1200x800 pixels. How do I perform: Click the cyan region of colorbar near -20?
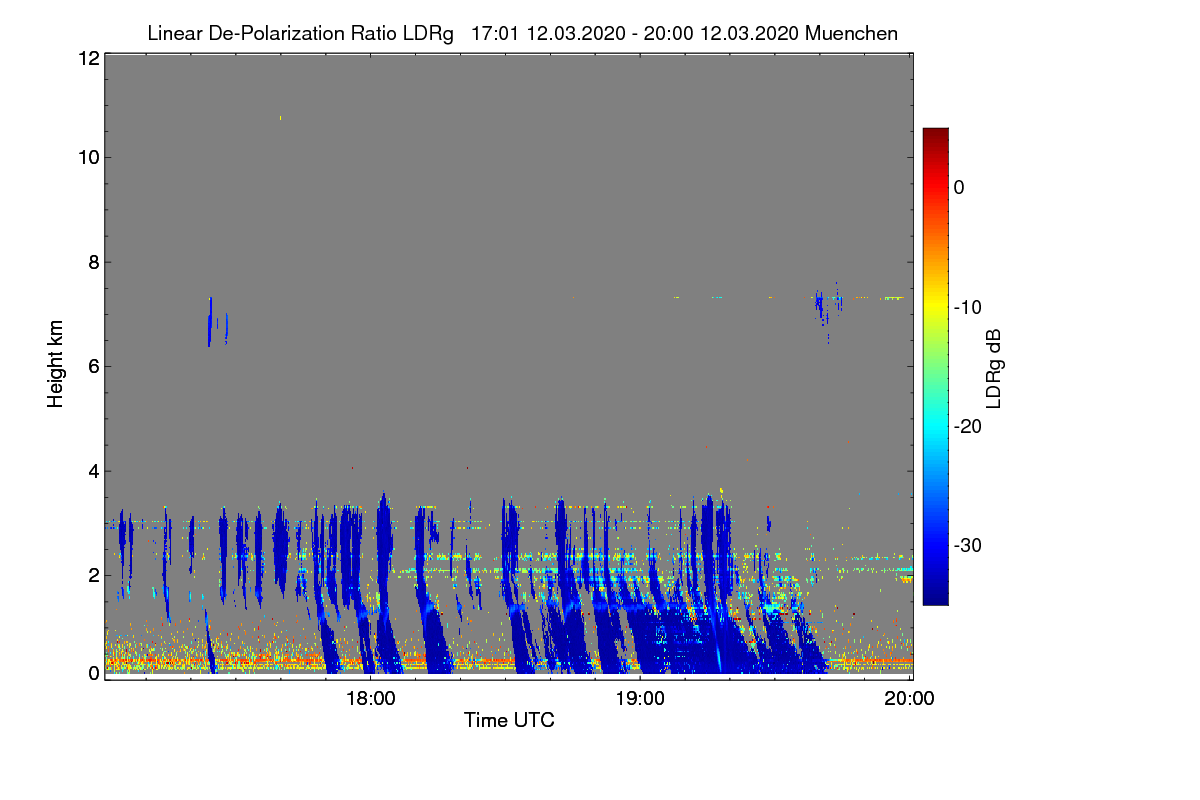coord(935,426)
